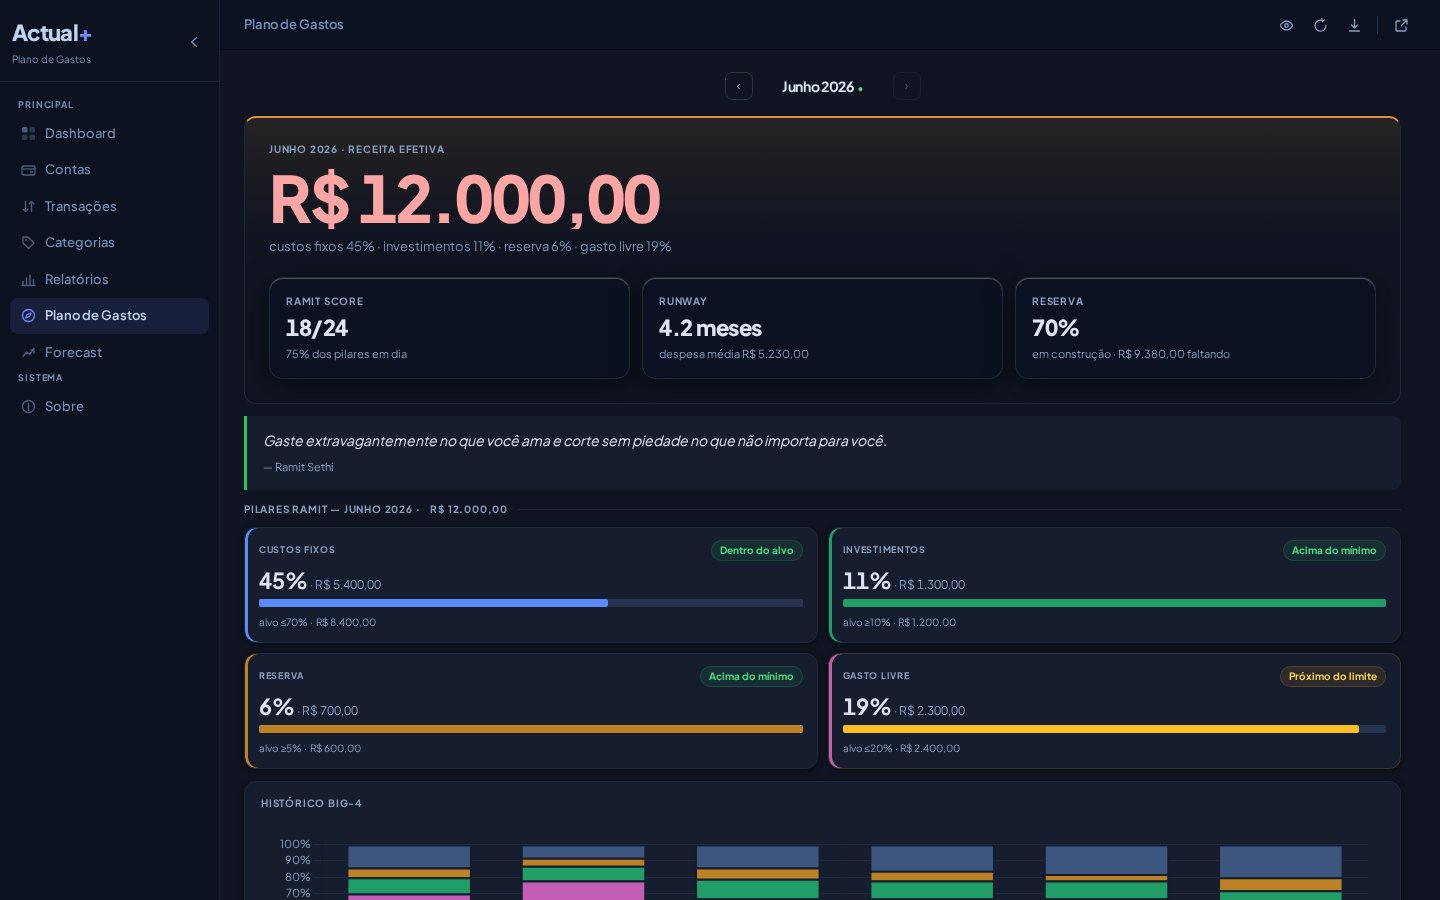
Task: Click the refresh icon in top bar
Action: [x=1320, y=25]
